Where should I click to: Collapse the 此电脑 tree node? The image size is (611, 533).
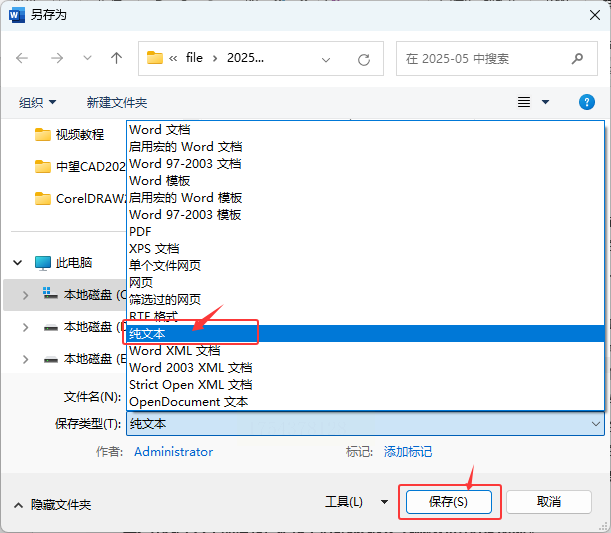pyautogui.click(x=18, y=263)
